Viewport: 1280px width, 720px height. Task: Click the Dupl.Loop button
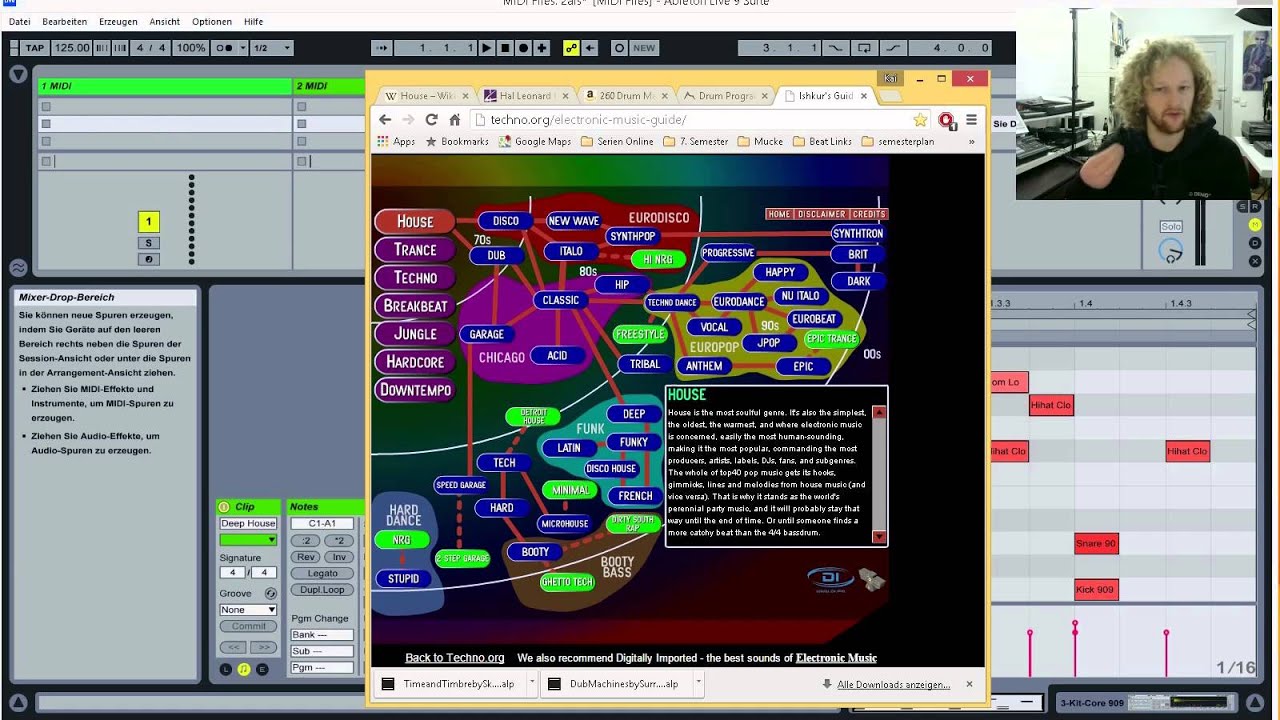click(322, 590)
